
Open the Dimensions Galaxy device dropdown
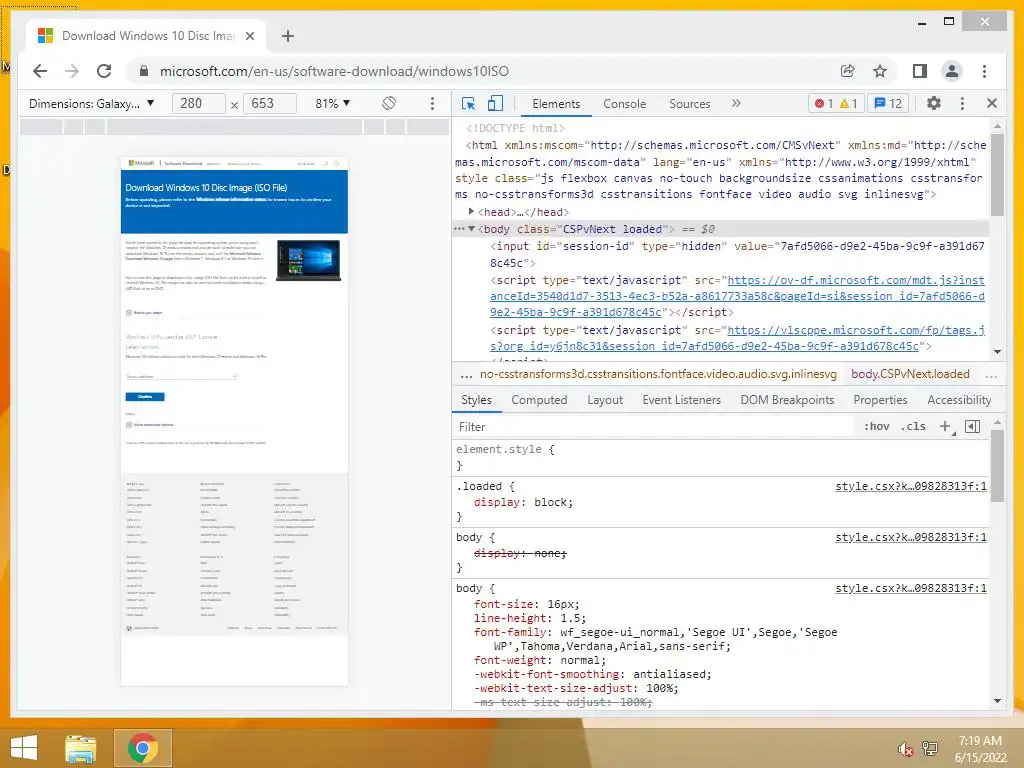point(91,103)
